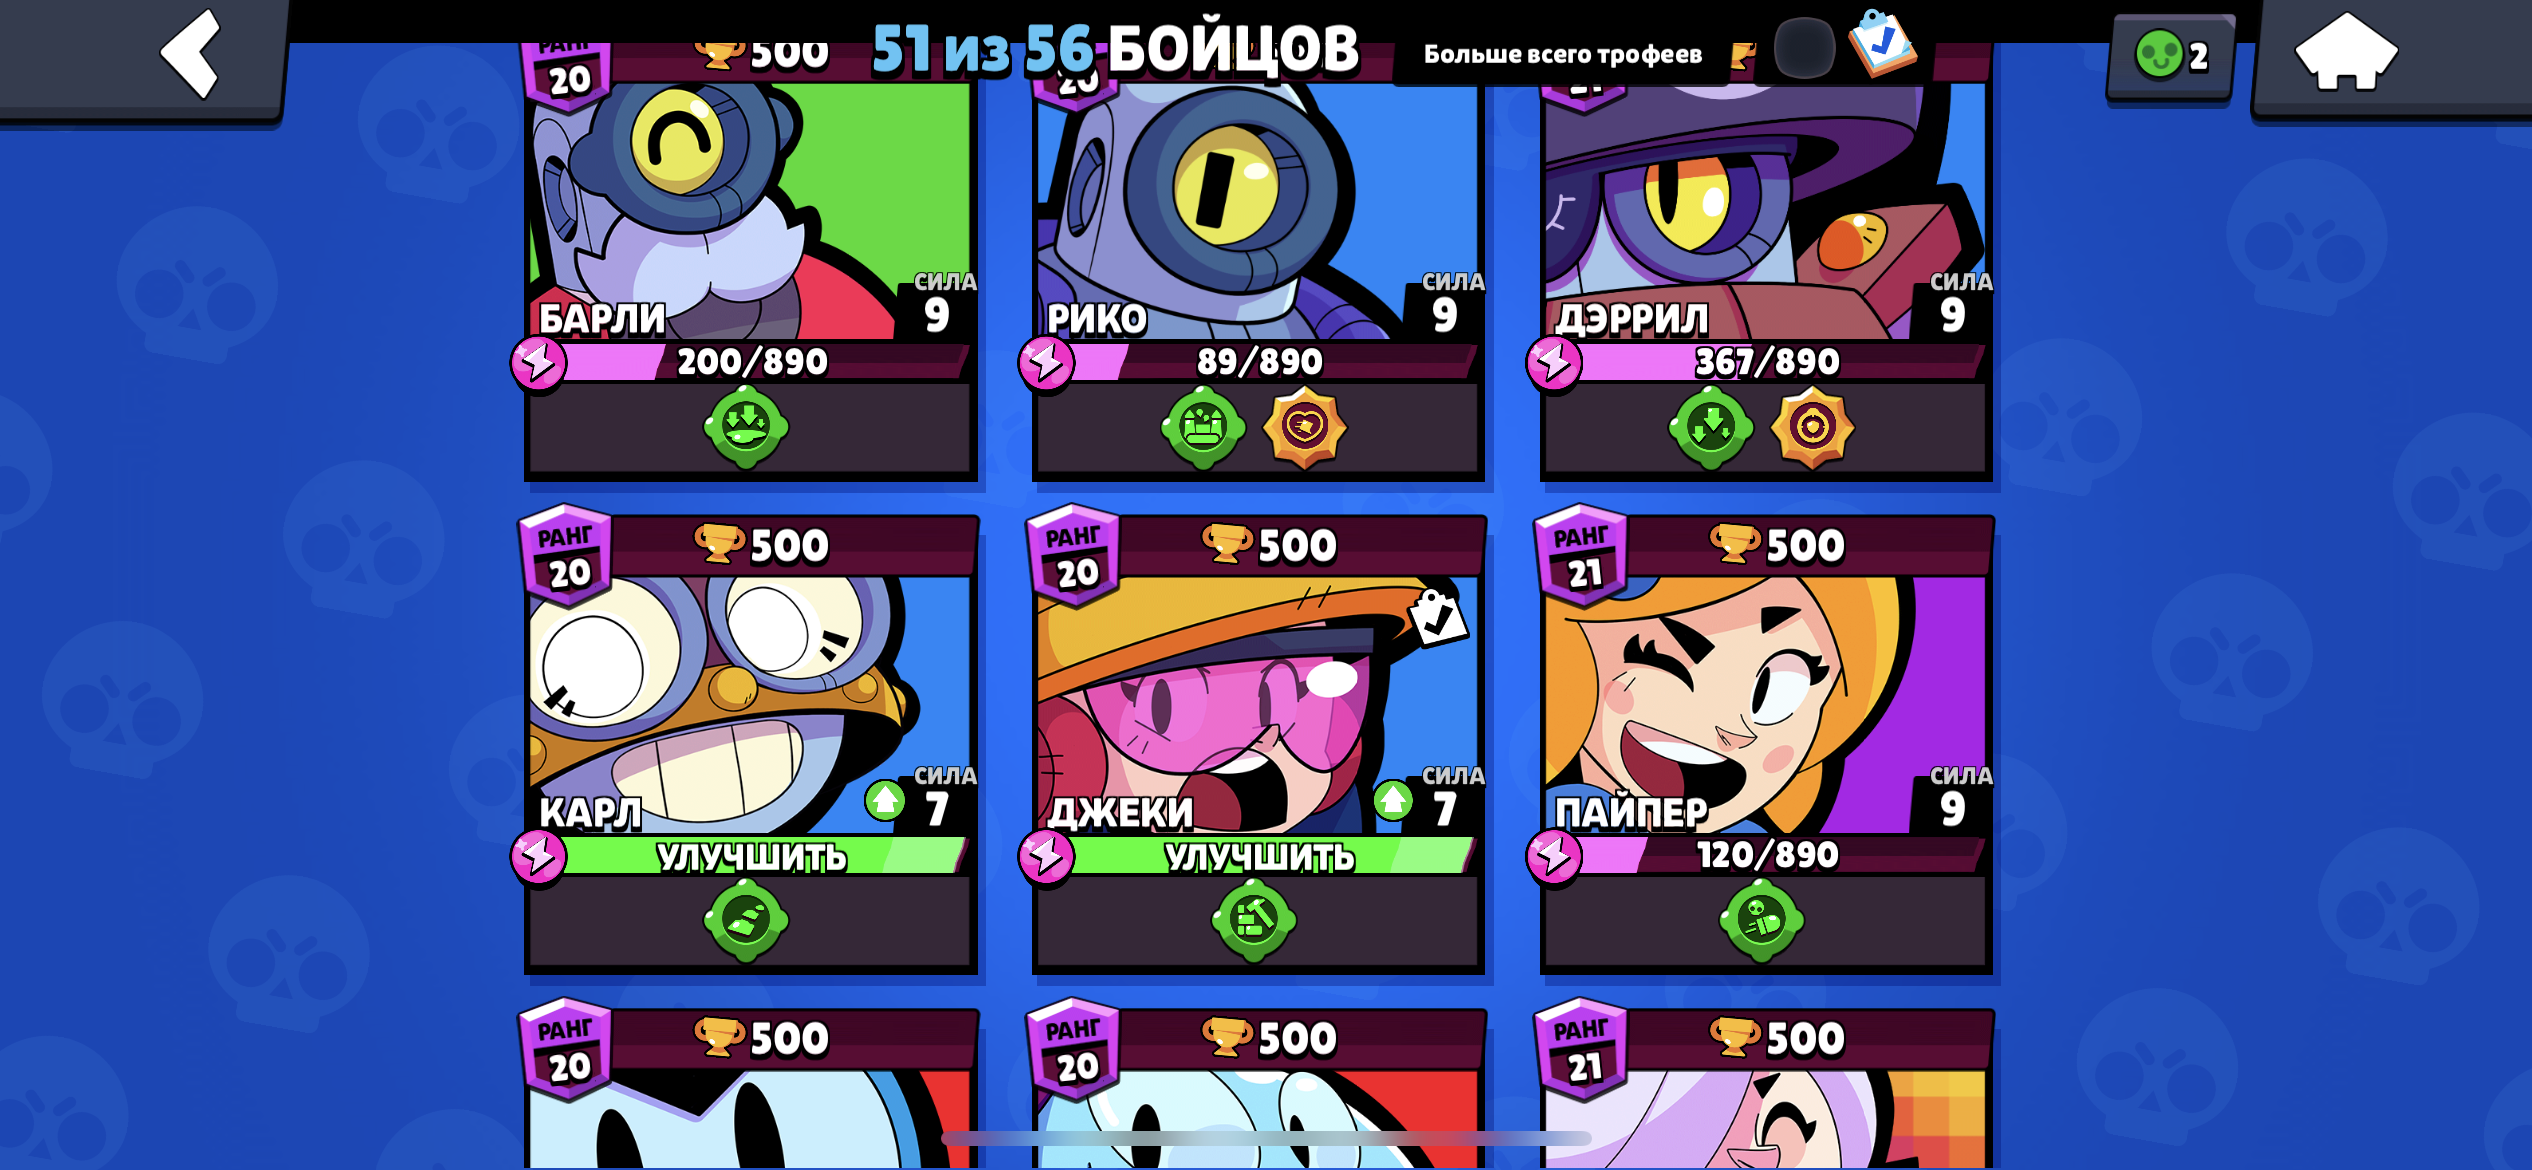Select Карл's green gadget icon
The height and width of the screenshot is (1170, 2532).
746,921
